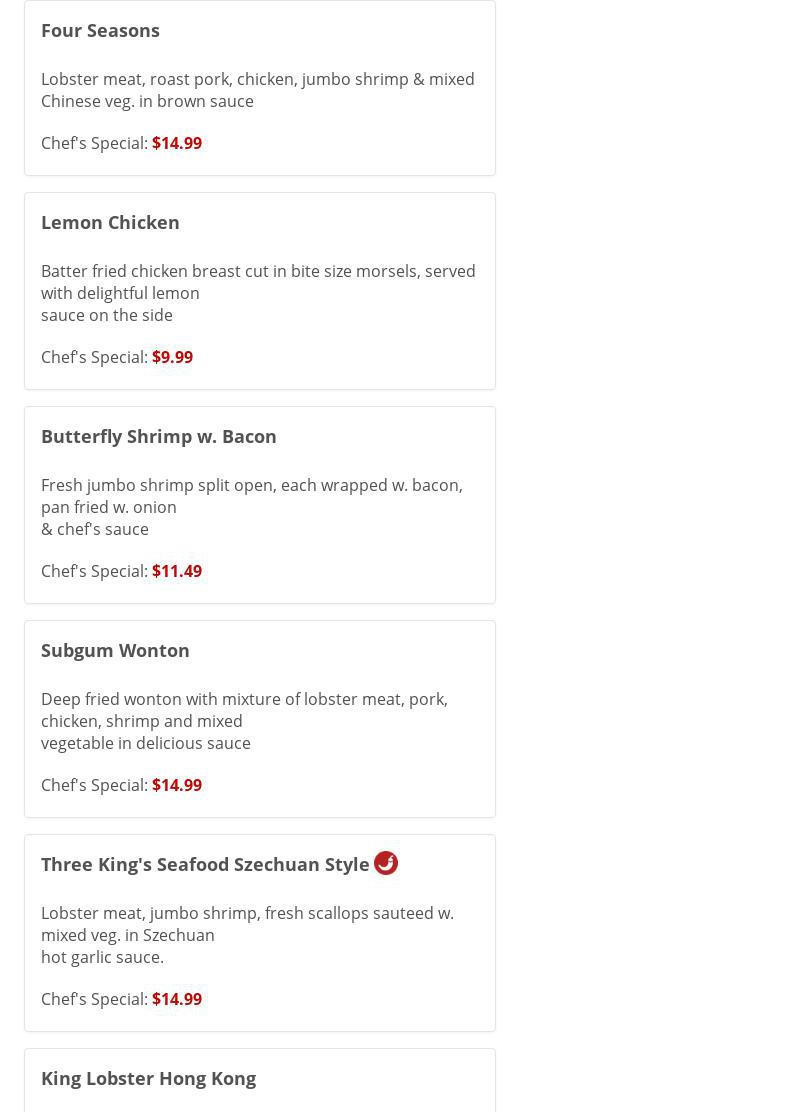Image resolution: width=785 pixels, height=1112 pixels.
Task: Choose the Subgum Wonton dish
Action: click(115, 650)
